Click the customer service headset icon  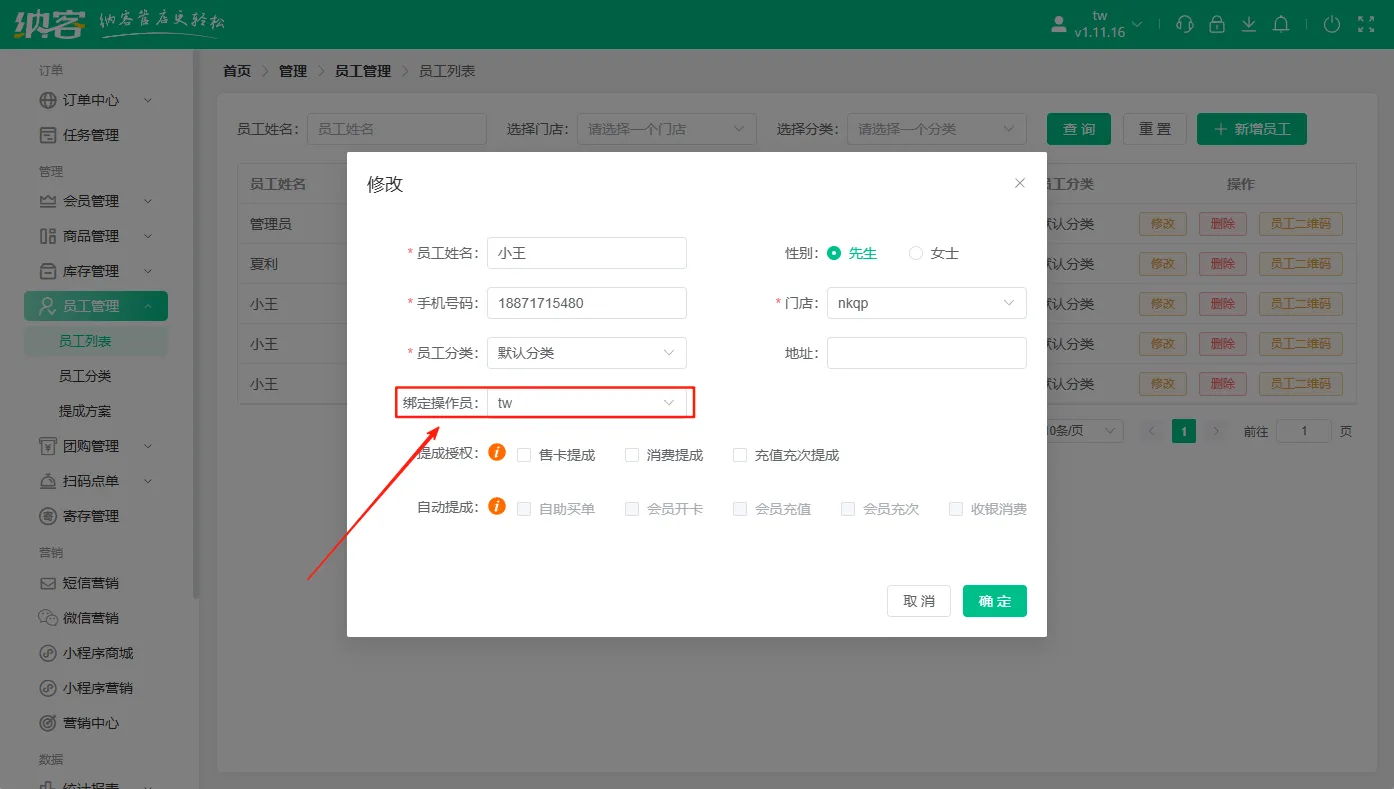click(1185, 24)
